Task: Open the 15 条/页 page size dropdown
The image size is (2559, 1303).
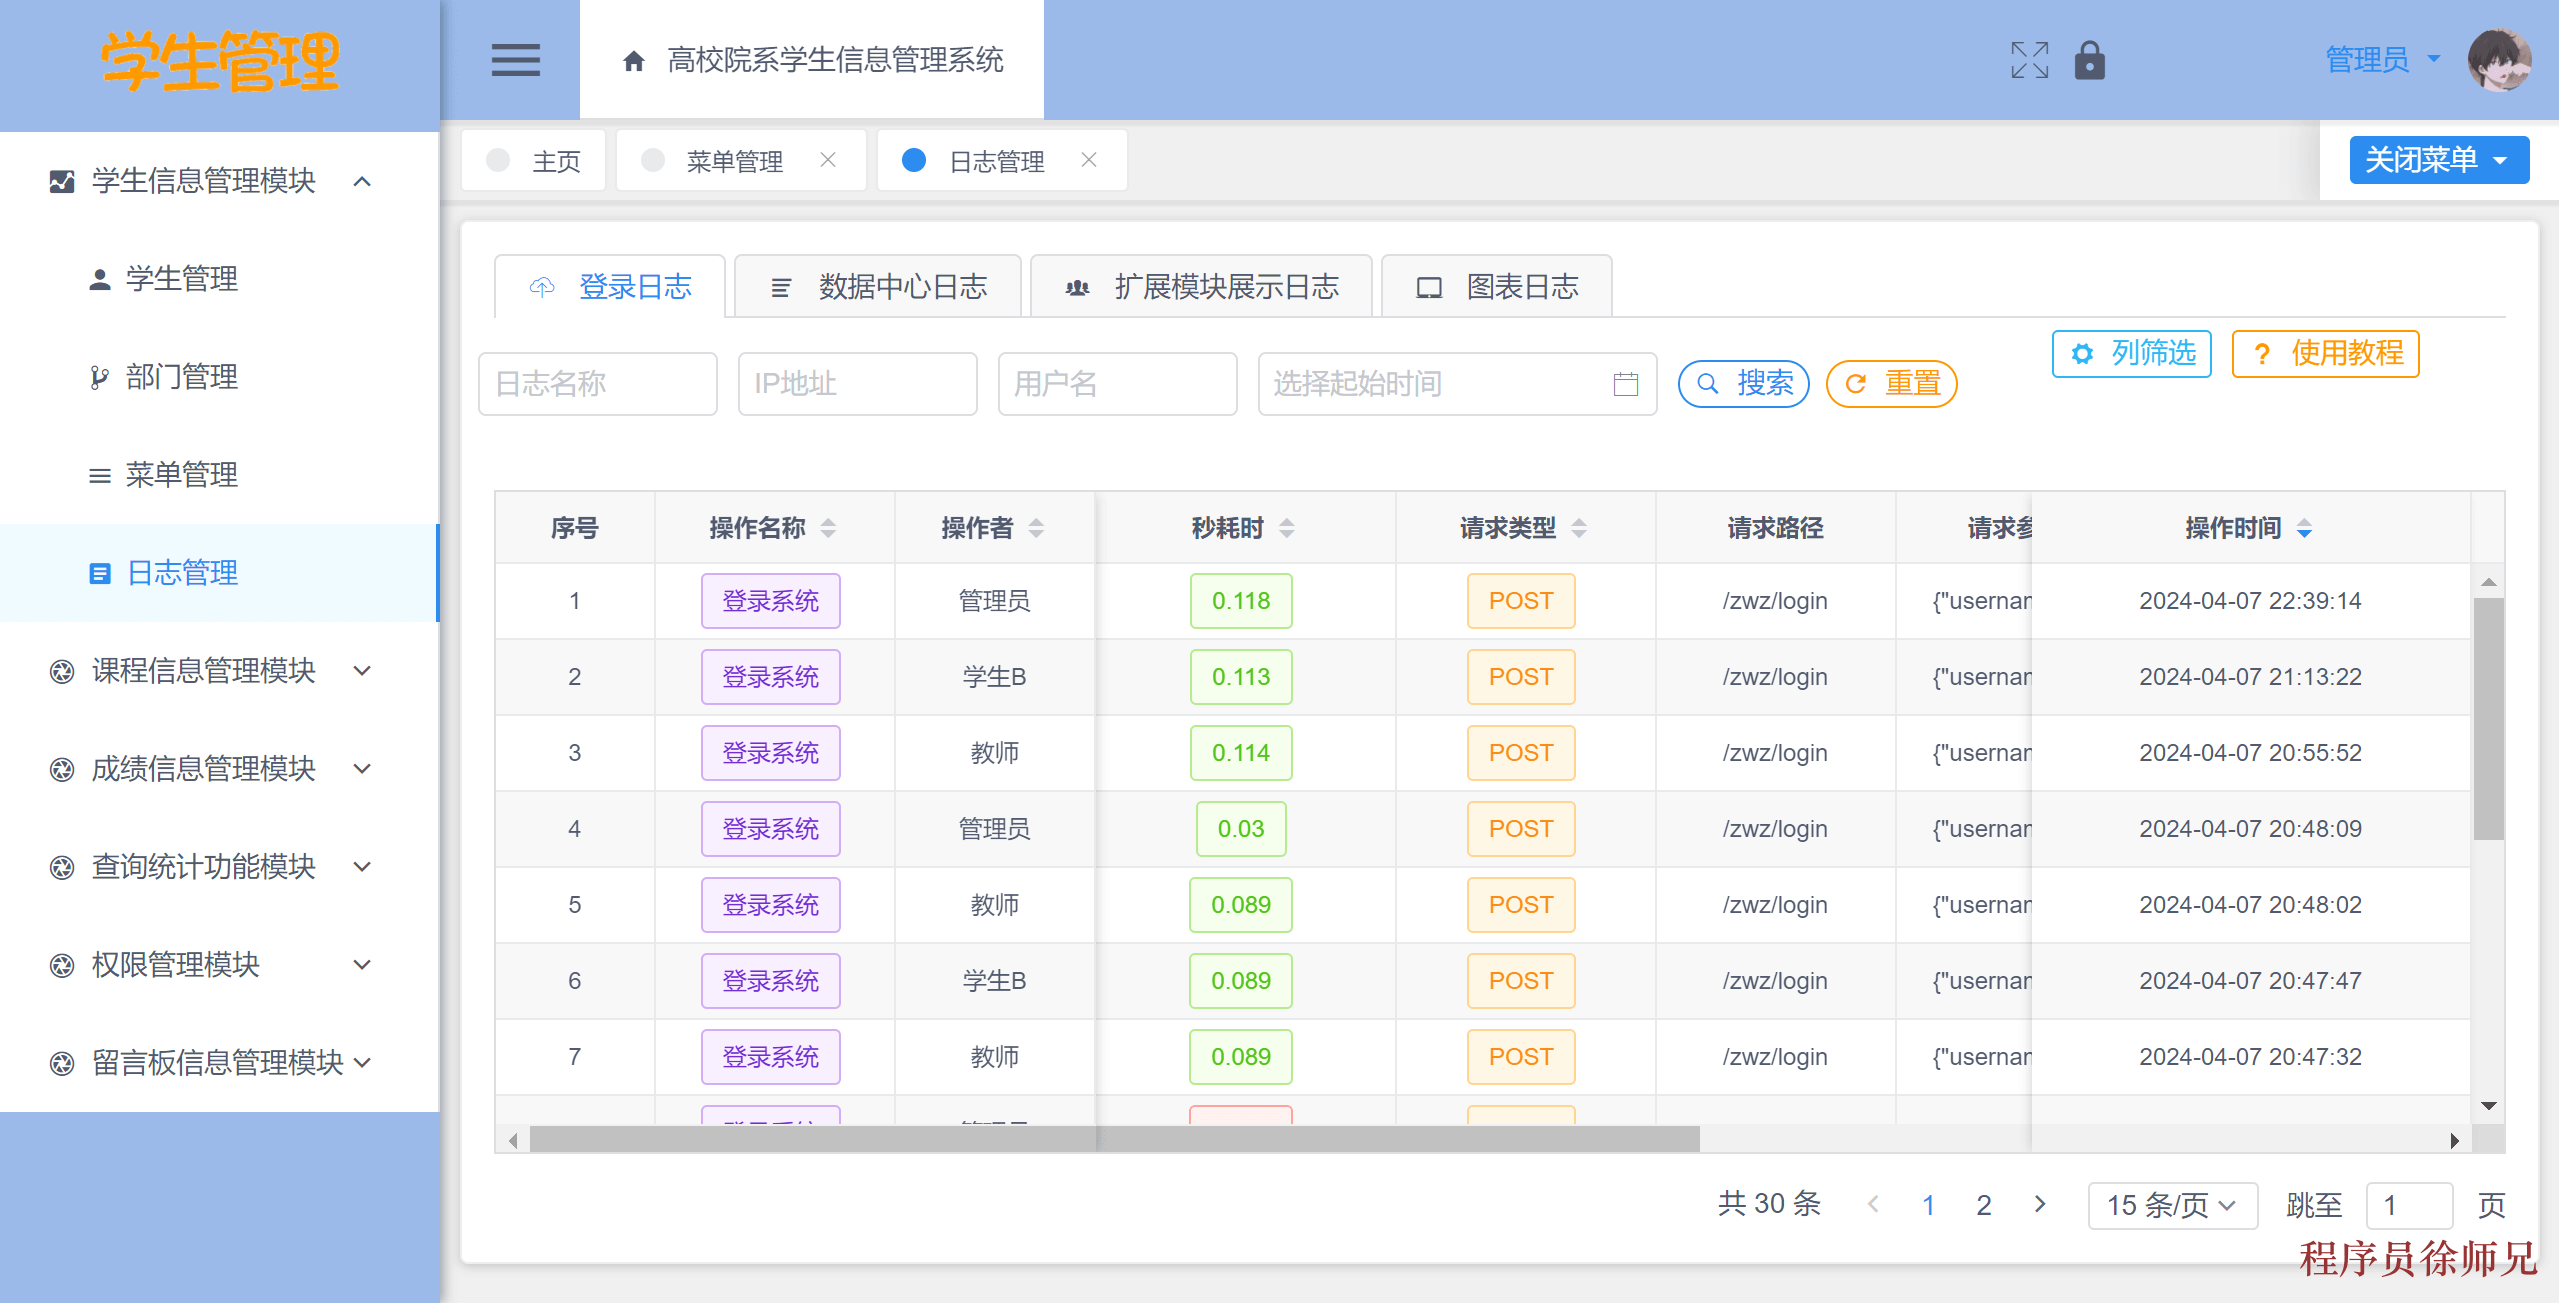Action: pyautogui.click(x=2171, y=1205)
